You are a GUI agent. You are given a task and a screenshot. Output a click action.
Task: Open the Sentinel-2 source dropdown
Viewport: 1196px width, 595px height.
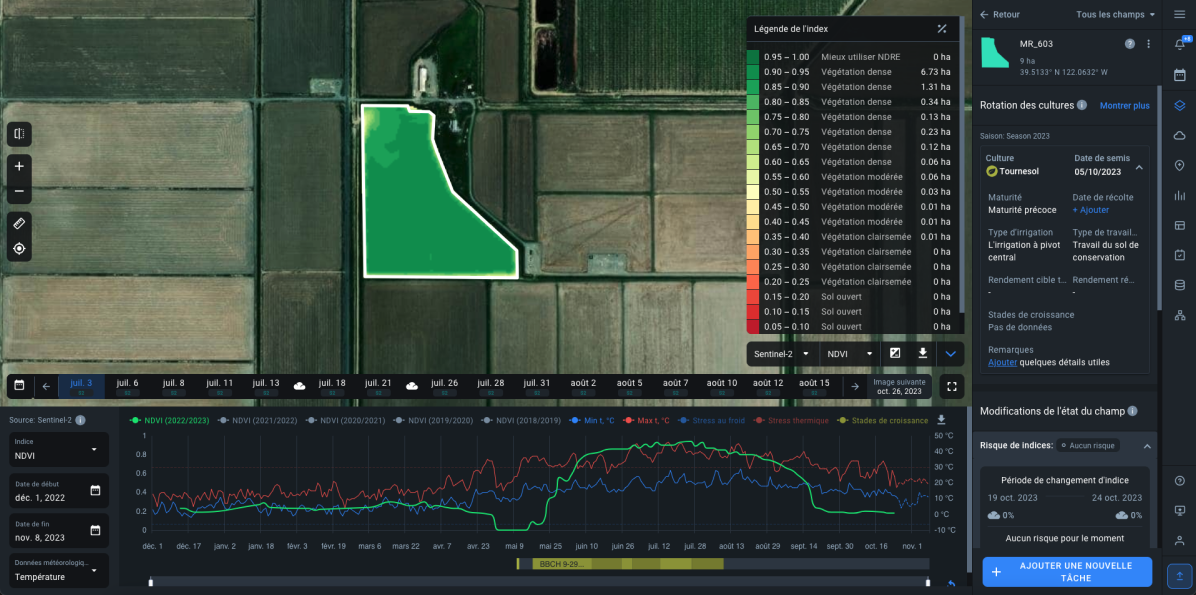point(782,354)
